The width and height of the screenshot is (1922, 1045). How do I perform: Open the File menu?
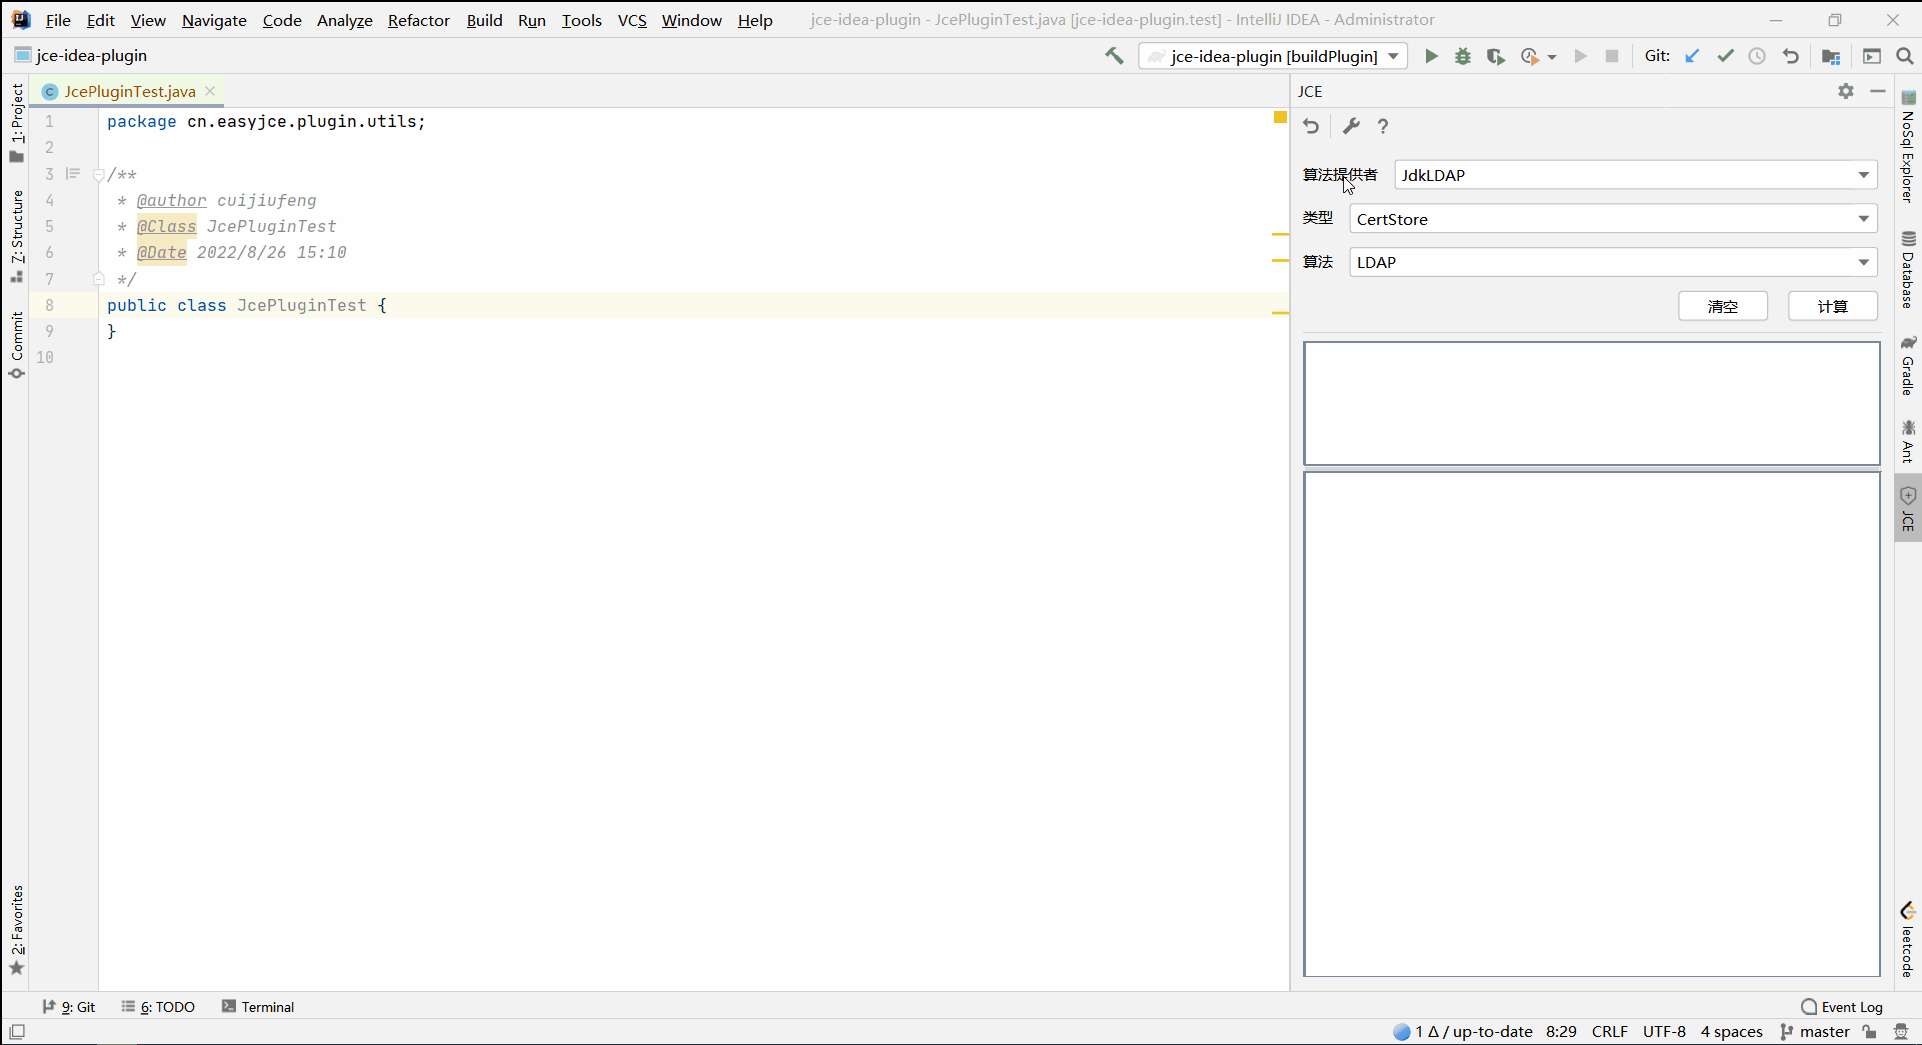[58, 20]
